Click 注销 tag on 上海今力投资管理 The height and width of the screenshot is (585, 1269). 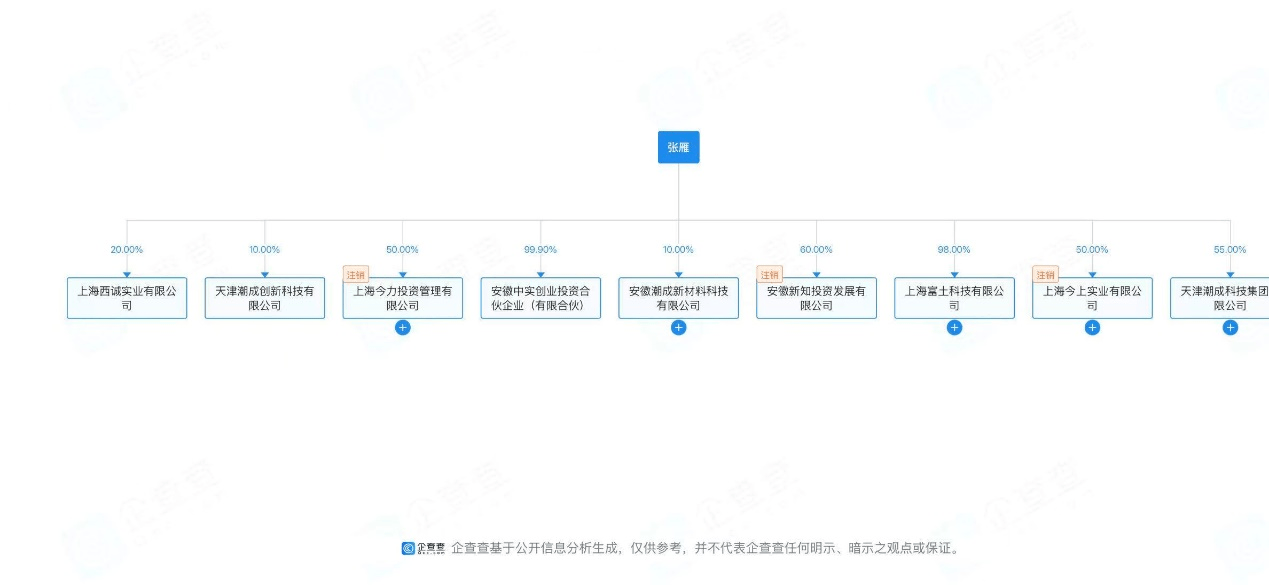[x=356, y=275]
